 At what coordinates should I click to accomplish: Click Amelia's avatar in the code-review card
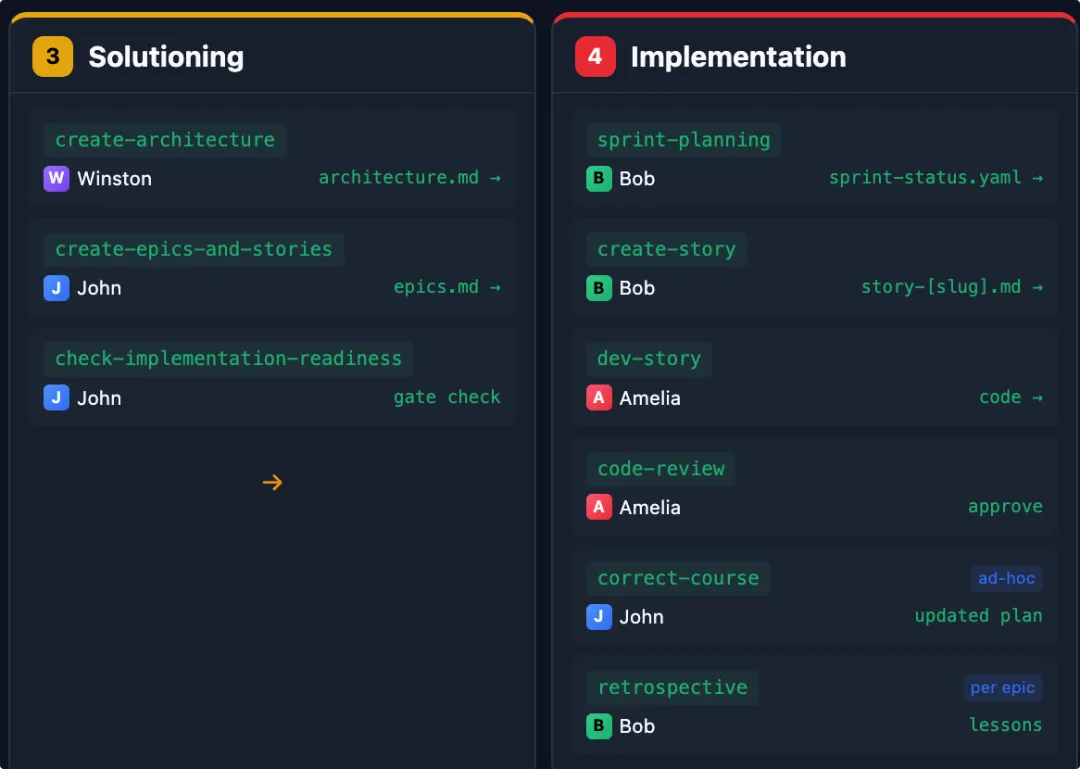598,507
